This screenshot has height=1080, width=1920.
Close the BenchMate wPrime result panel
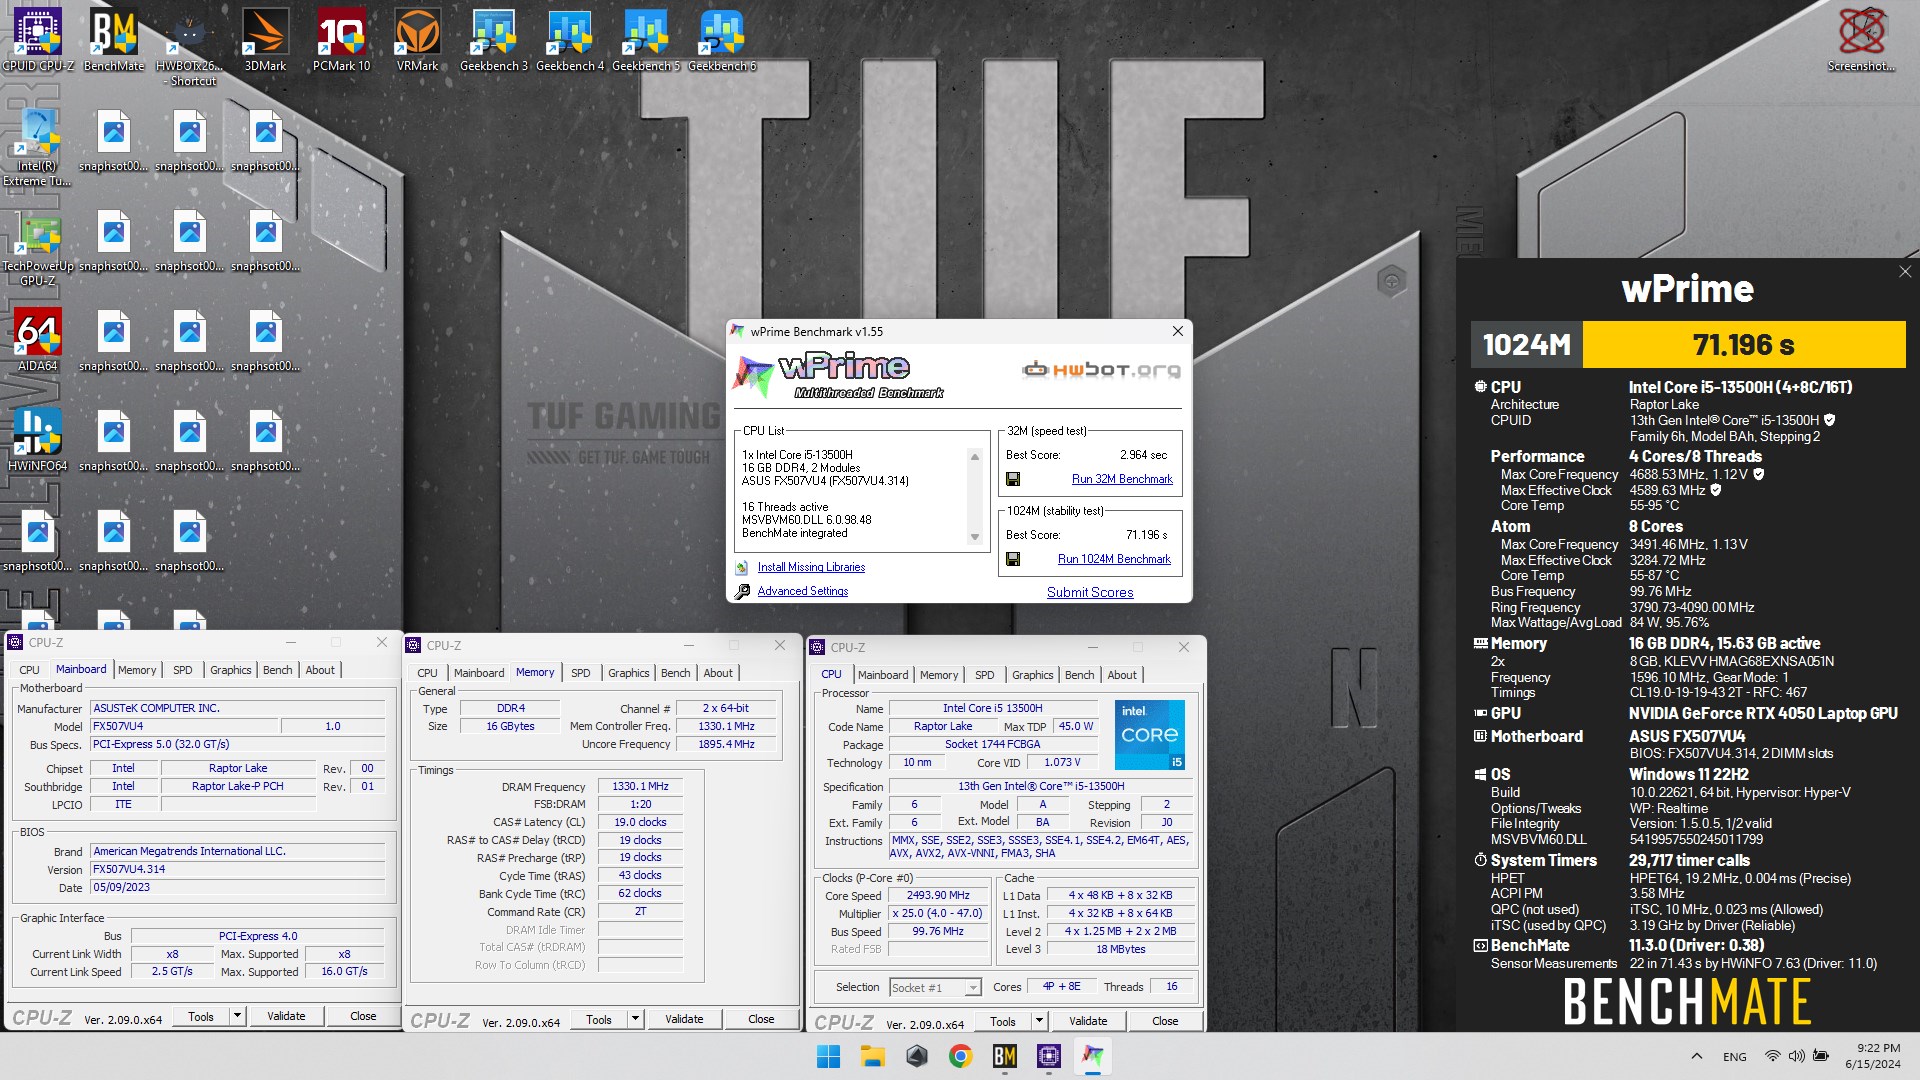pos(1904,272)
